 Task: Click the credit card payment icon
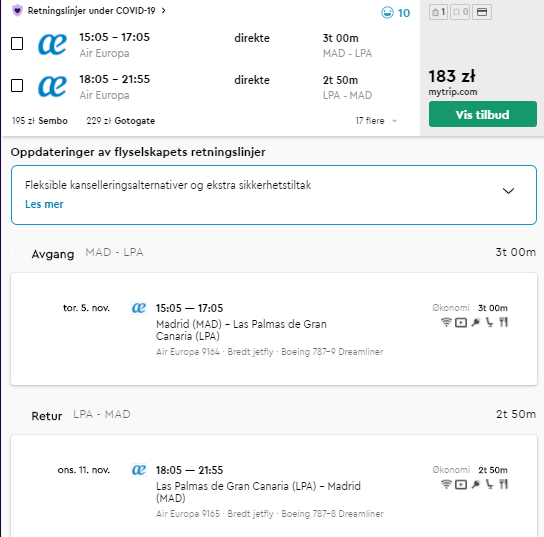coord(482,12)
